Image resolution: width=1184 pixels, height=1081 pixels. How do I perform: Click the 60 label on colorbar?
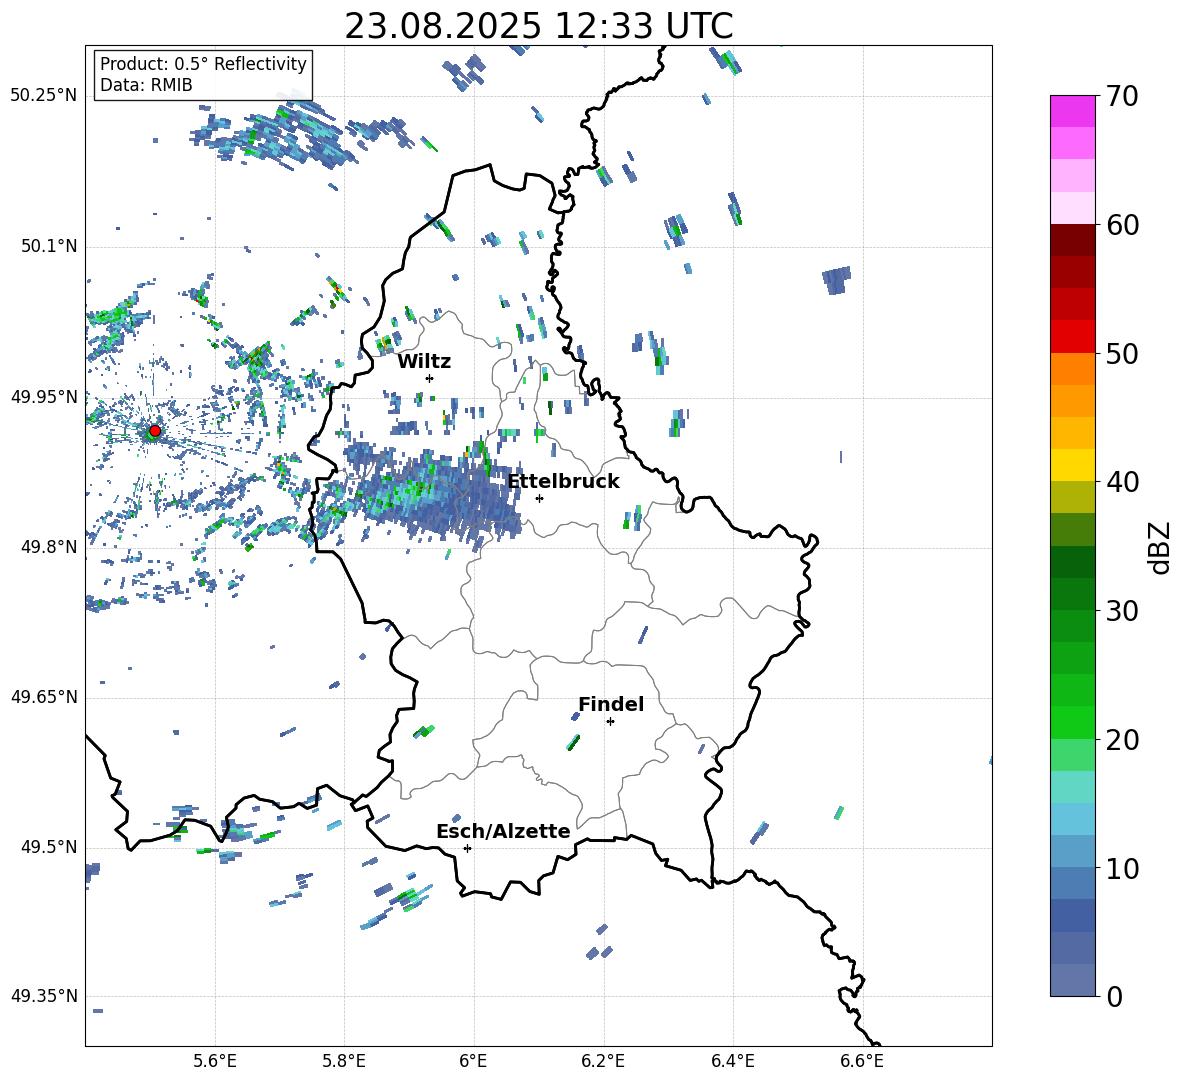coord(1122,225)
